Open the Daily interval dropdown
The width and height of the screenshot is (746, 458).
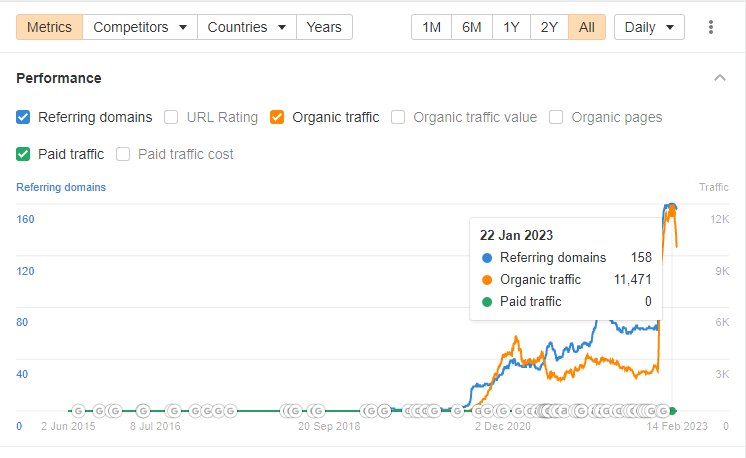648,27
